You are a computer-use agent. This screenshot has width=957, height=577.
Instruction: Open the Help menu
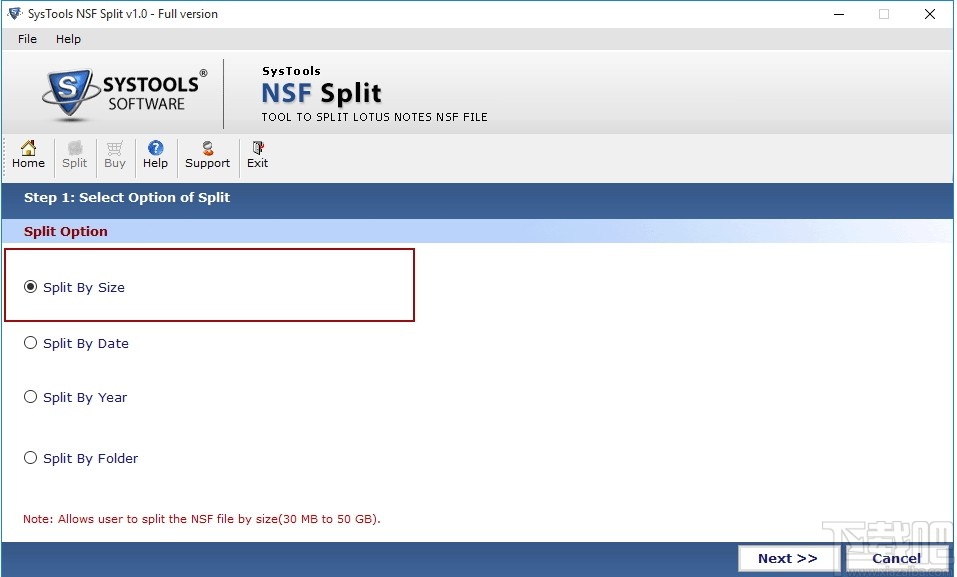(68, 39)
